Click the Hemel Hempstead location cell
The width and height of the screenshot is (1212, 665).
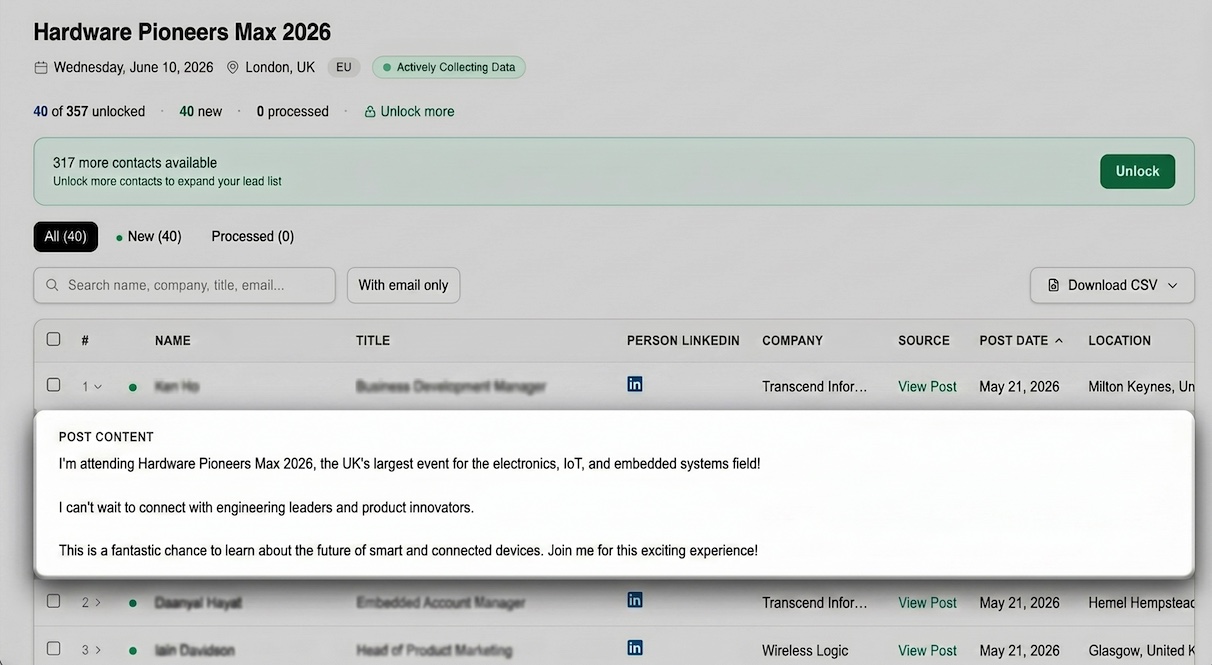tap(1141, 602)
